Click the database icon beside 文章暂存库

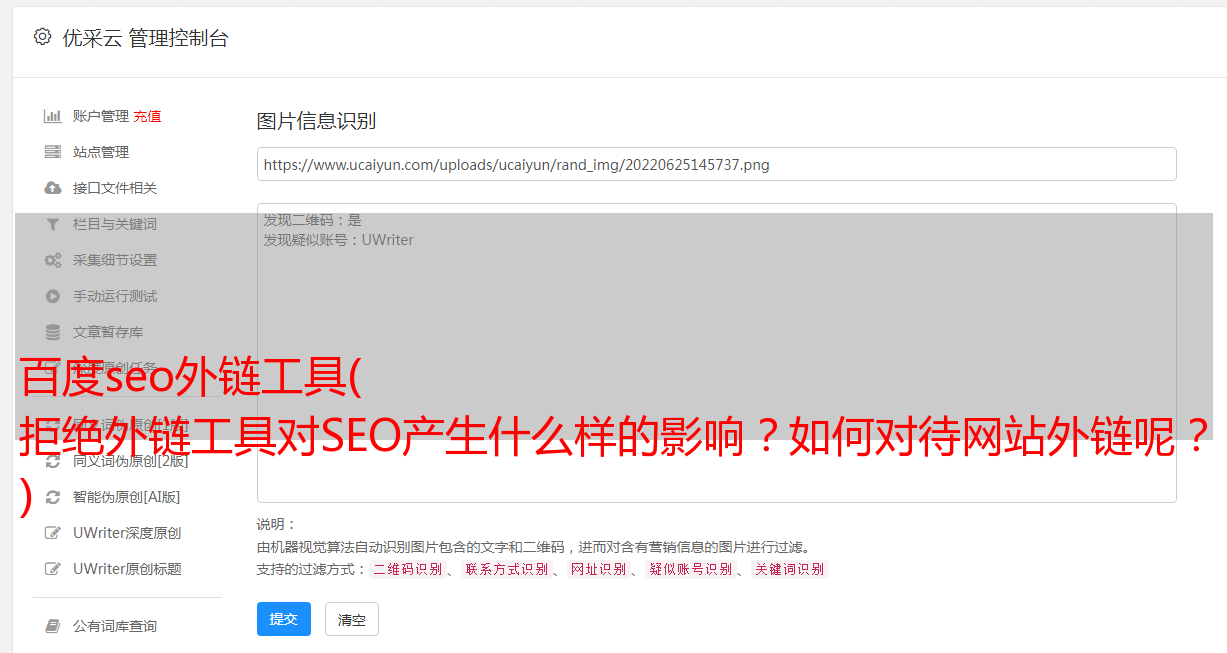[x=53, y=332]
